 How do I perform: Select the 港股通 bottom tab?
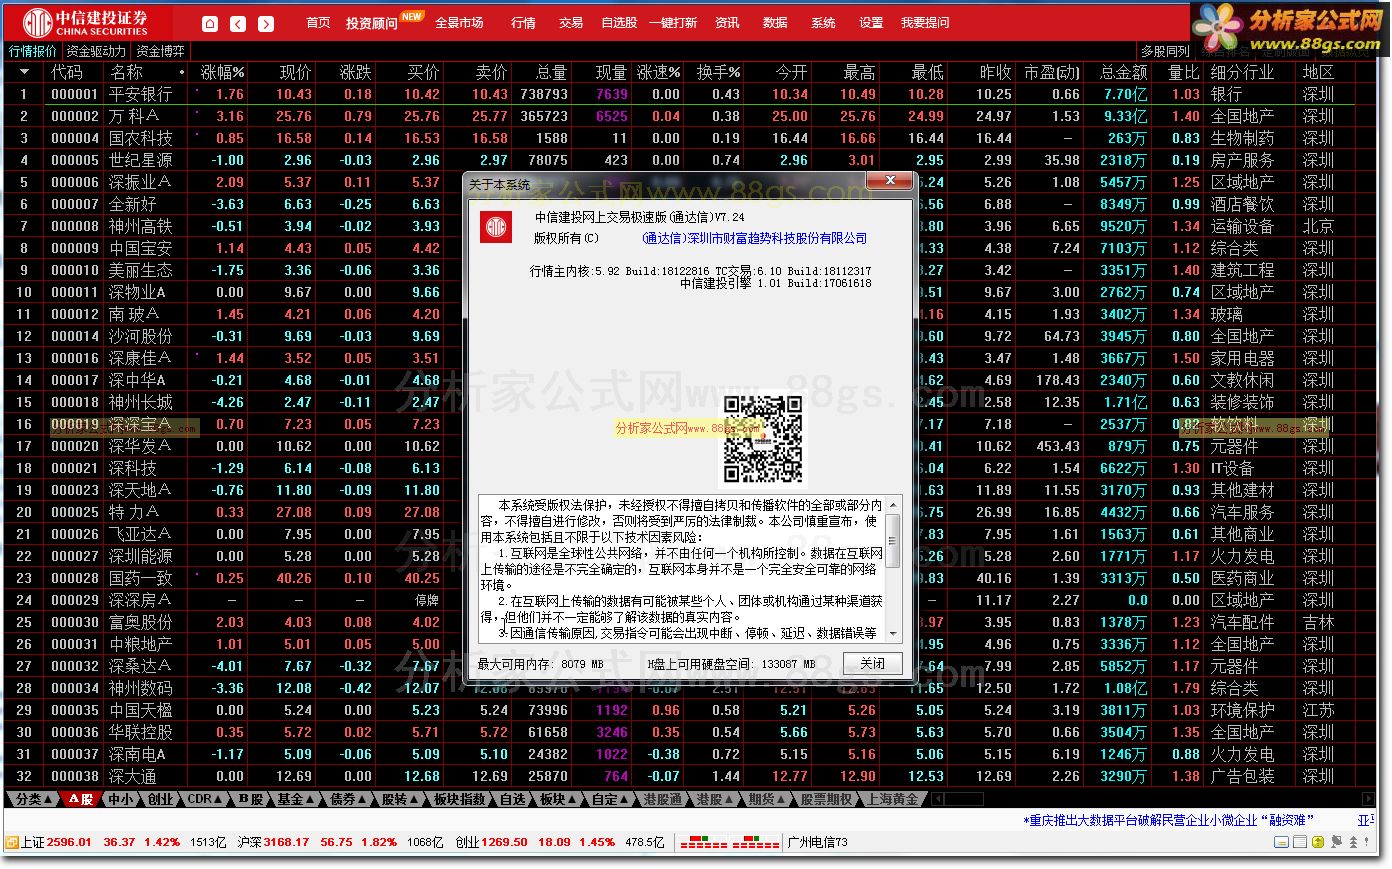(x=662, y=799)
